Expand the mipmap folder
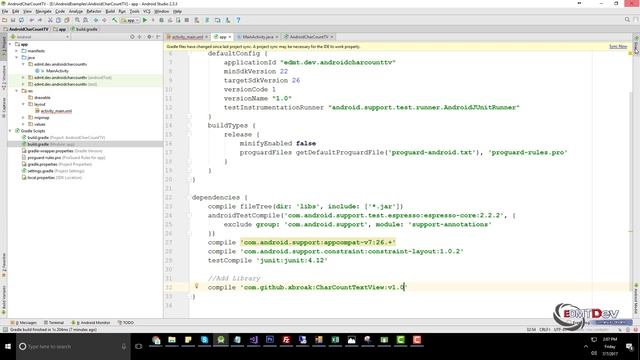Image resolution: width=640 pixels, height=360 pixels. pos(23,118)
